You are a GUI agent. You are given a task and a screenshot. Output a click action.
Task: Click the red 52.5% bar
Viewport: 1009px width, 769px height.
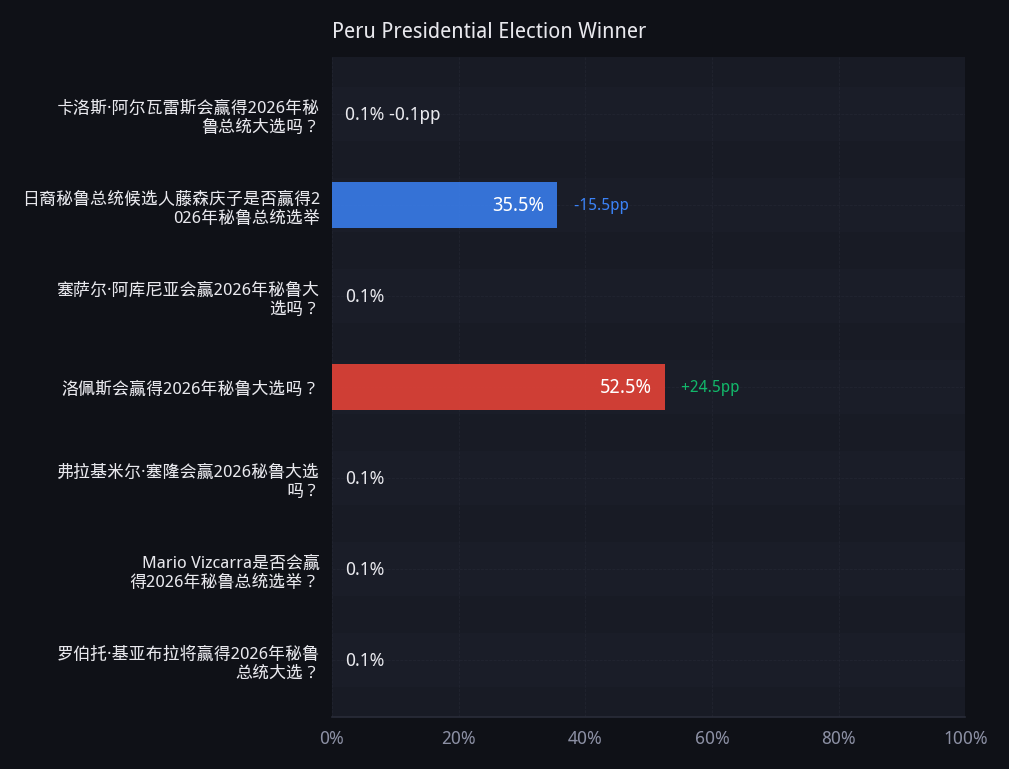click(498, 387)
